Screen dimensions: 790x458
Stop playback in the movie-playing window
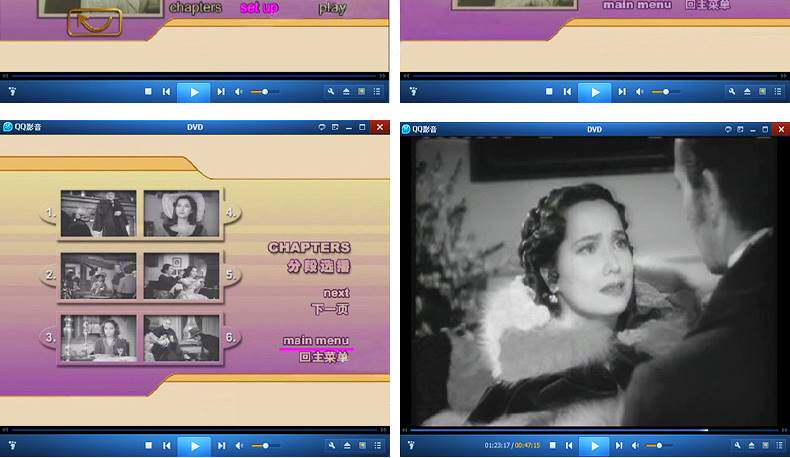click(x=553, y=445)
